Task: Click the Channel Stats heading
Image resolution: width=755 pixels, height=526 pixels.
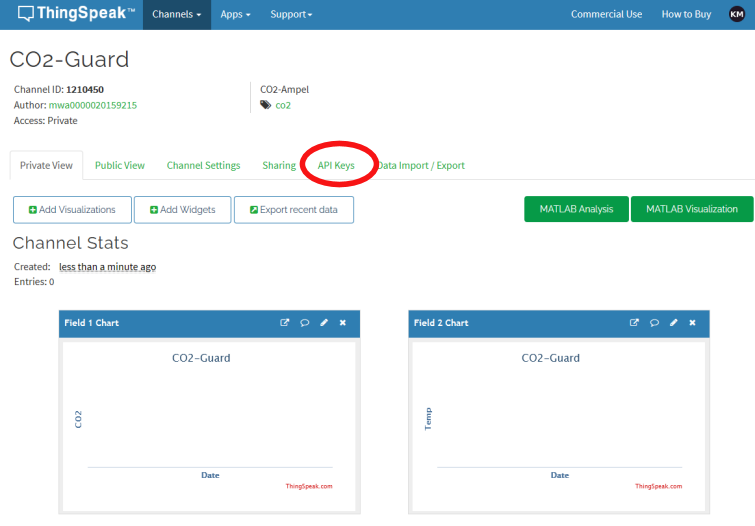Action: 70,243
